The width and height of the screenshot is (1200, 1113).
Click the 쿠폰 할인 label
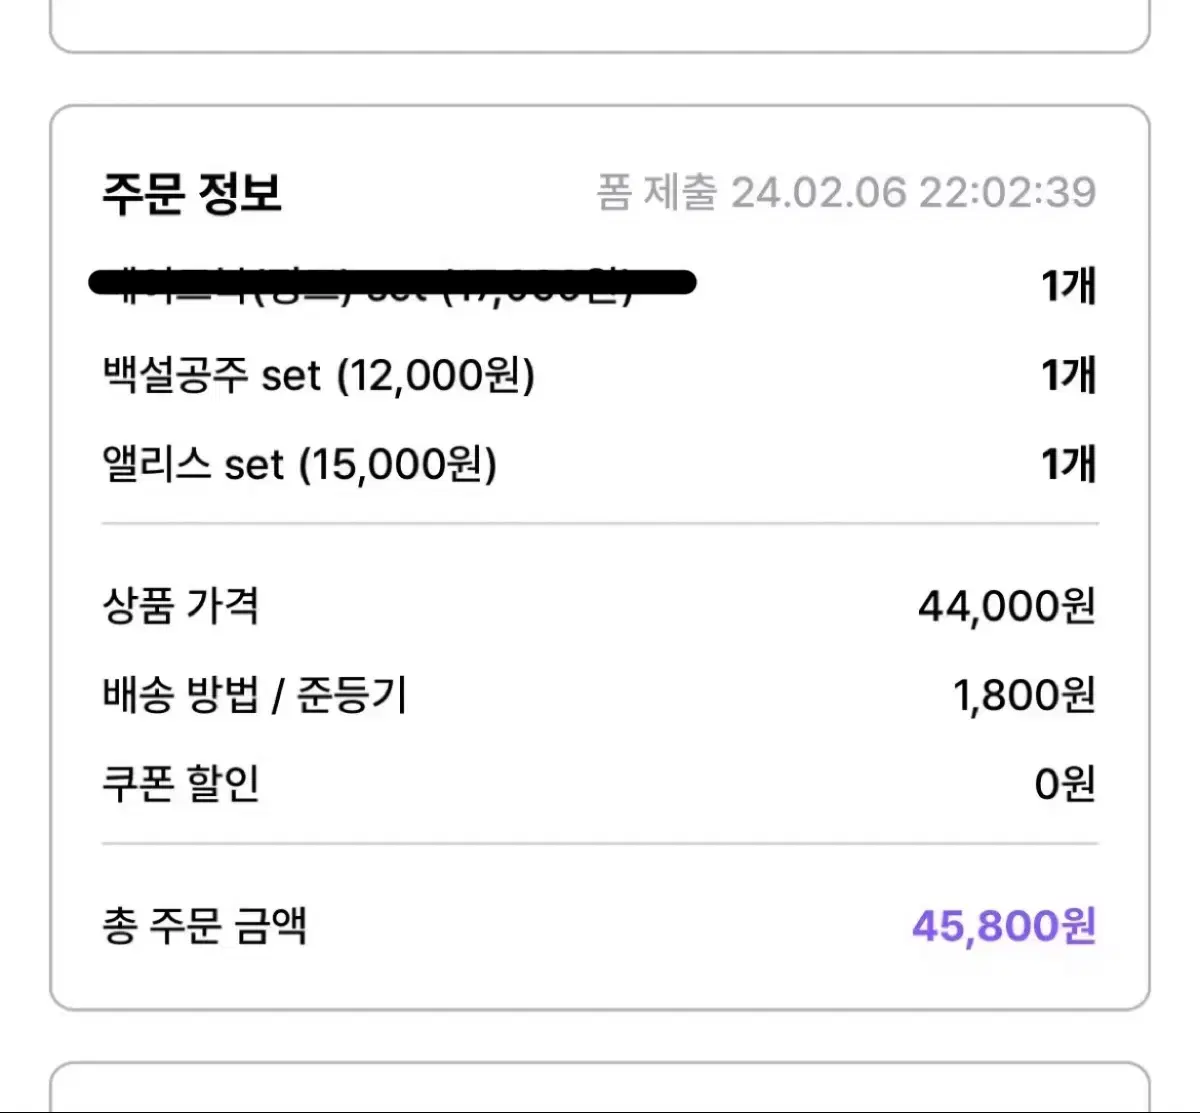181,784
